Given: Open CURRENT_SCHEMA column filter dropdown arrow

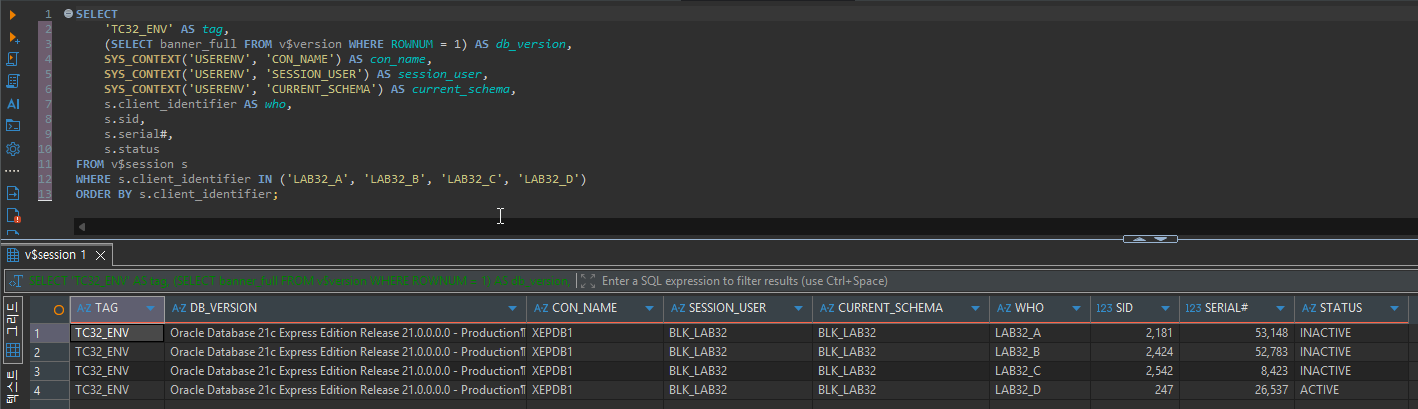Looking at the screenshot, I should point(976,308).
